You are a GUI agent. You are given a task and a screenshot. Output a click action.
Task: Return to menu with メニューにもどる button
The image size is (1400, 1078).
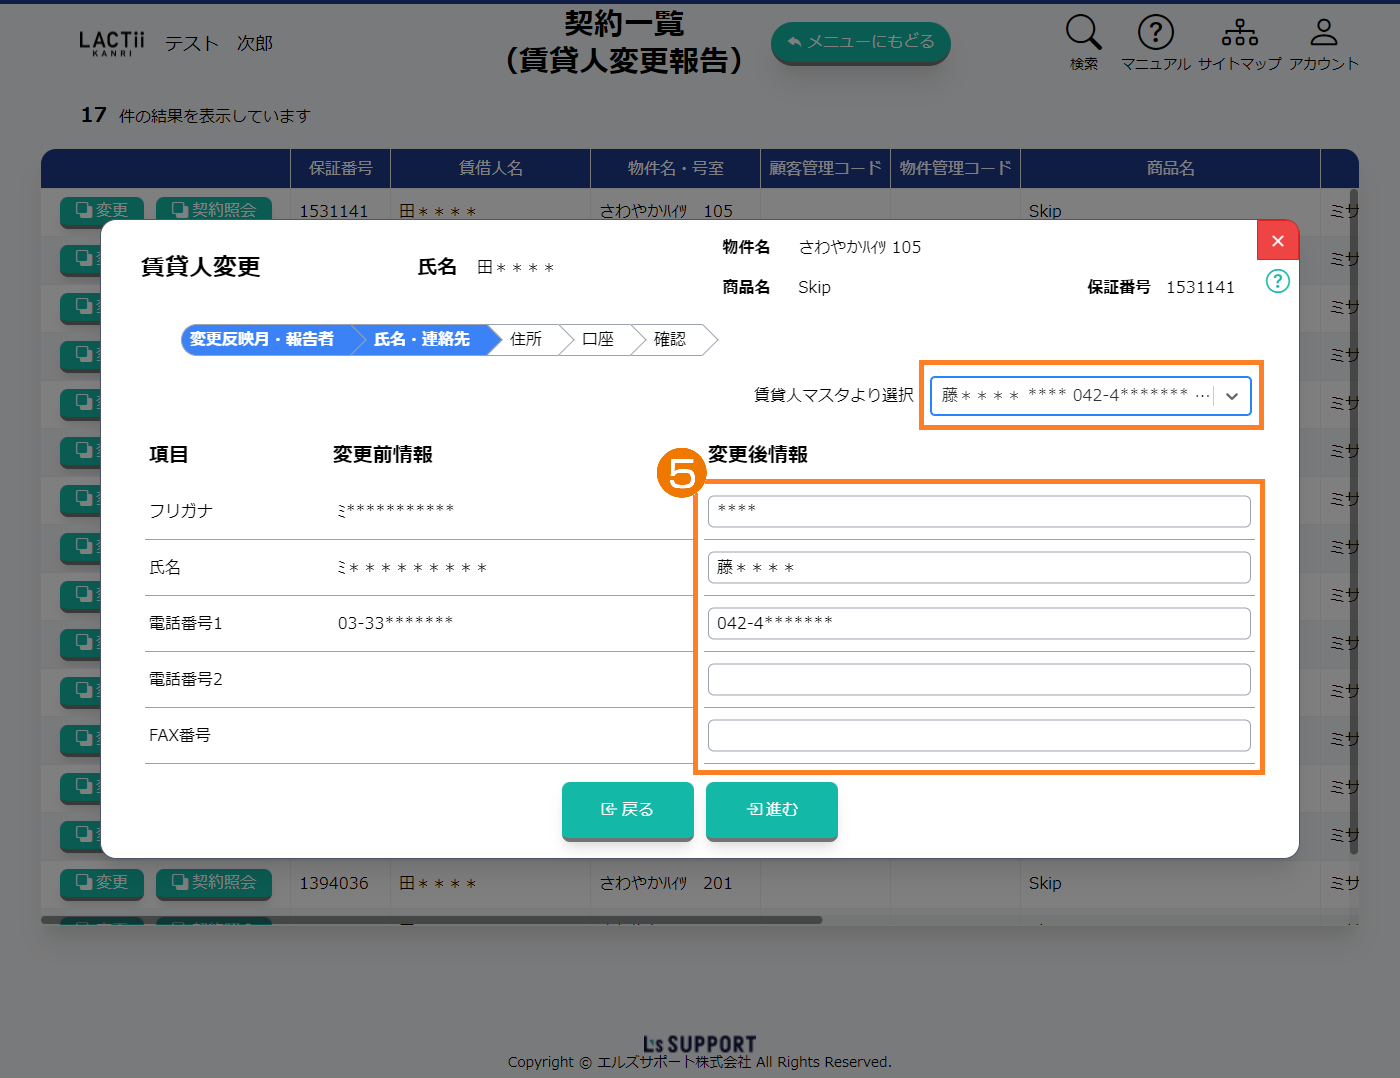(x=860, y=42)
